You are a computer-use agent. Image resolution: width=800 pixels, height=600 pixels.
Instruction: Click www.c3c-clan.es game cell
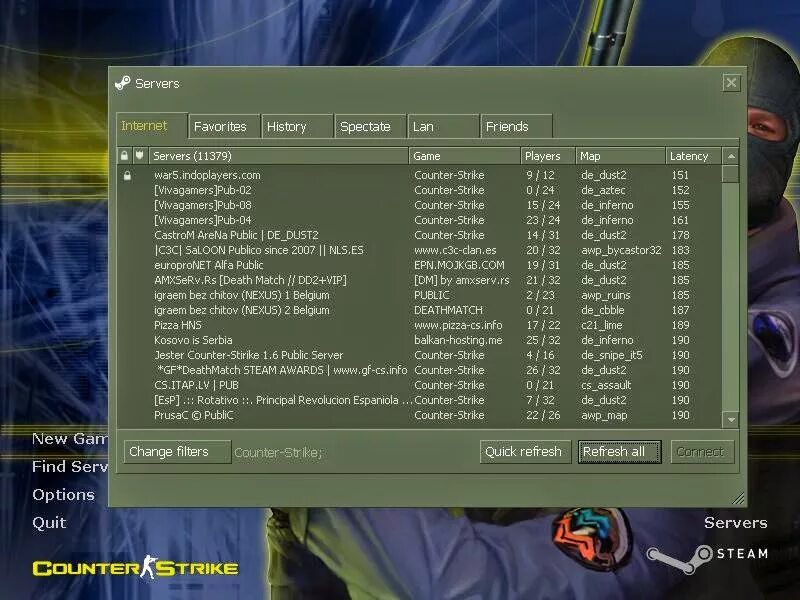tap(455, 250)
